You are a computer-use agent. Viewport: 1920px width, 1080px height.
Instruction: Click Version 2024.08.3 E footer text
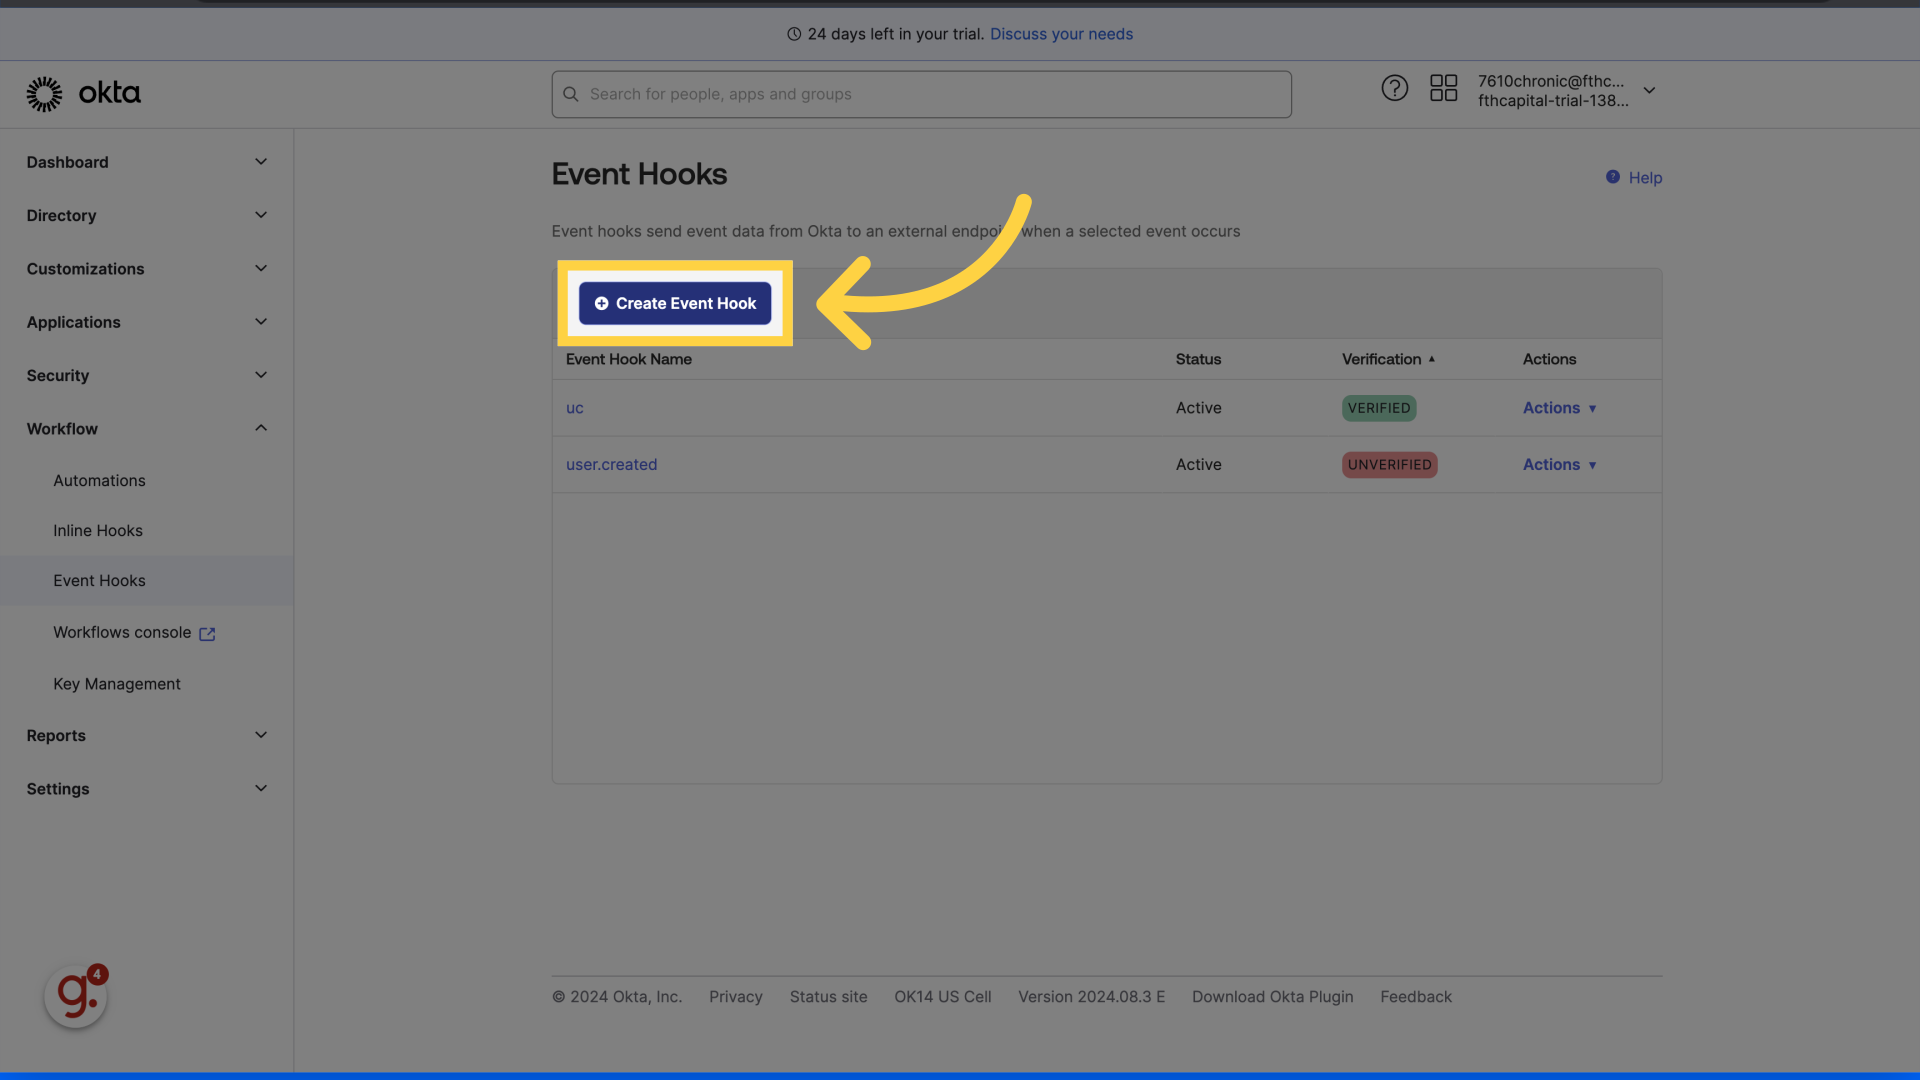(x=1091, y=997)
